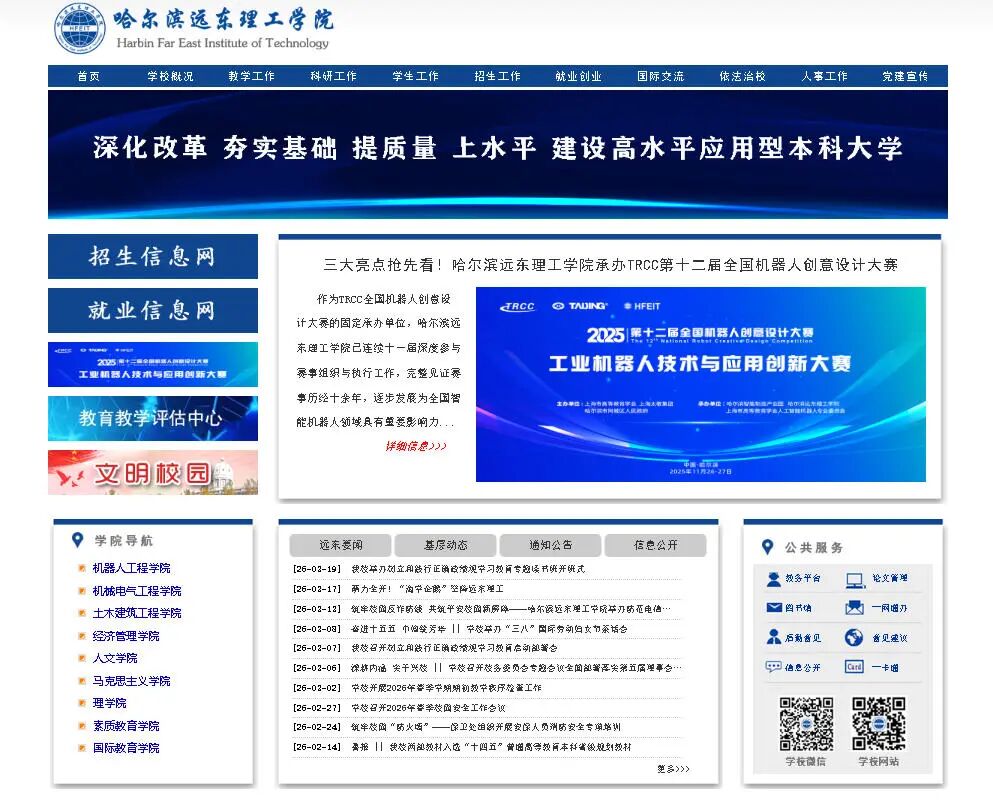The width and height of the screenshot is (993, 801).
Task: Open the 一卡通 card icon
Action: coord(854,667)
